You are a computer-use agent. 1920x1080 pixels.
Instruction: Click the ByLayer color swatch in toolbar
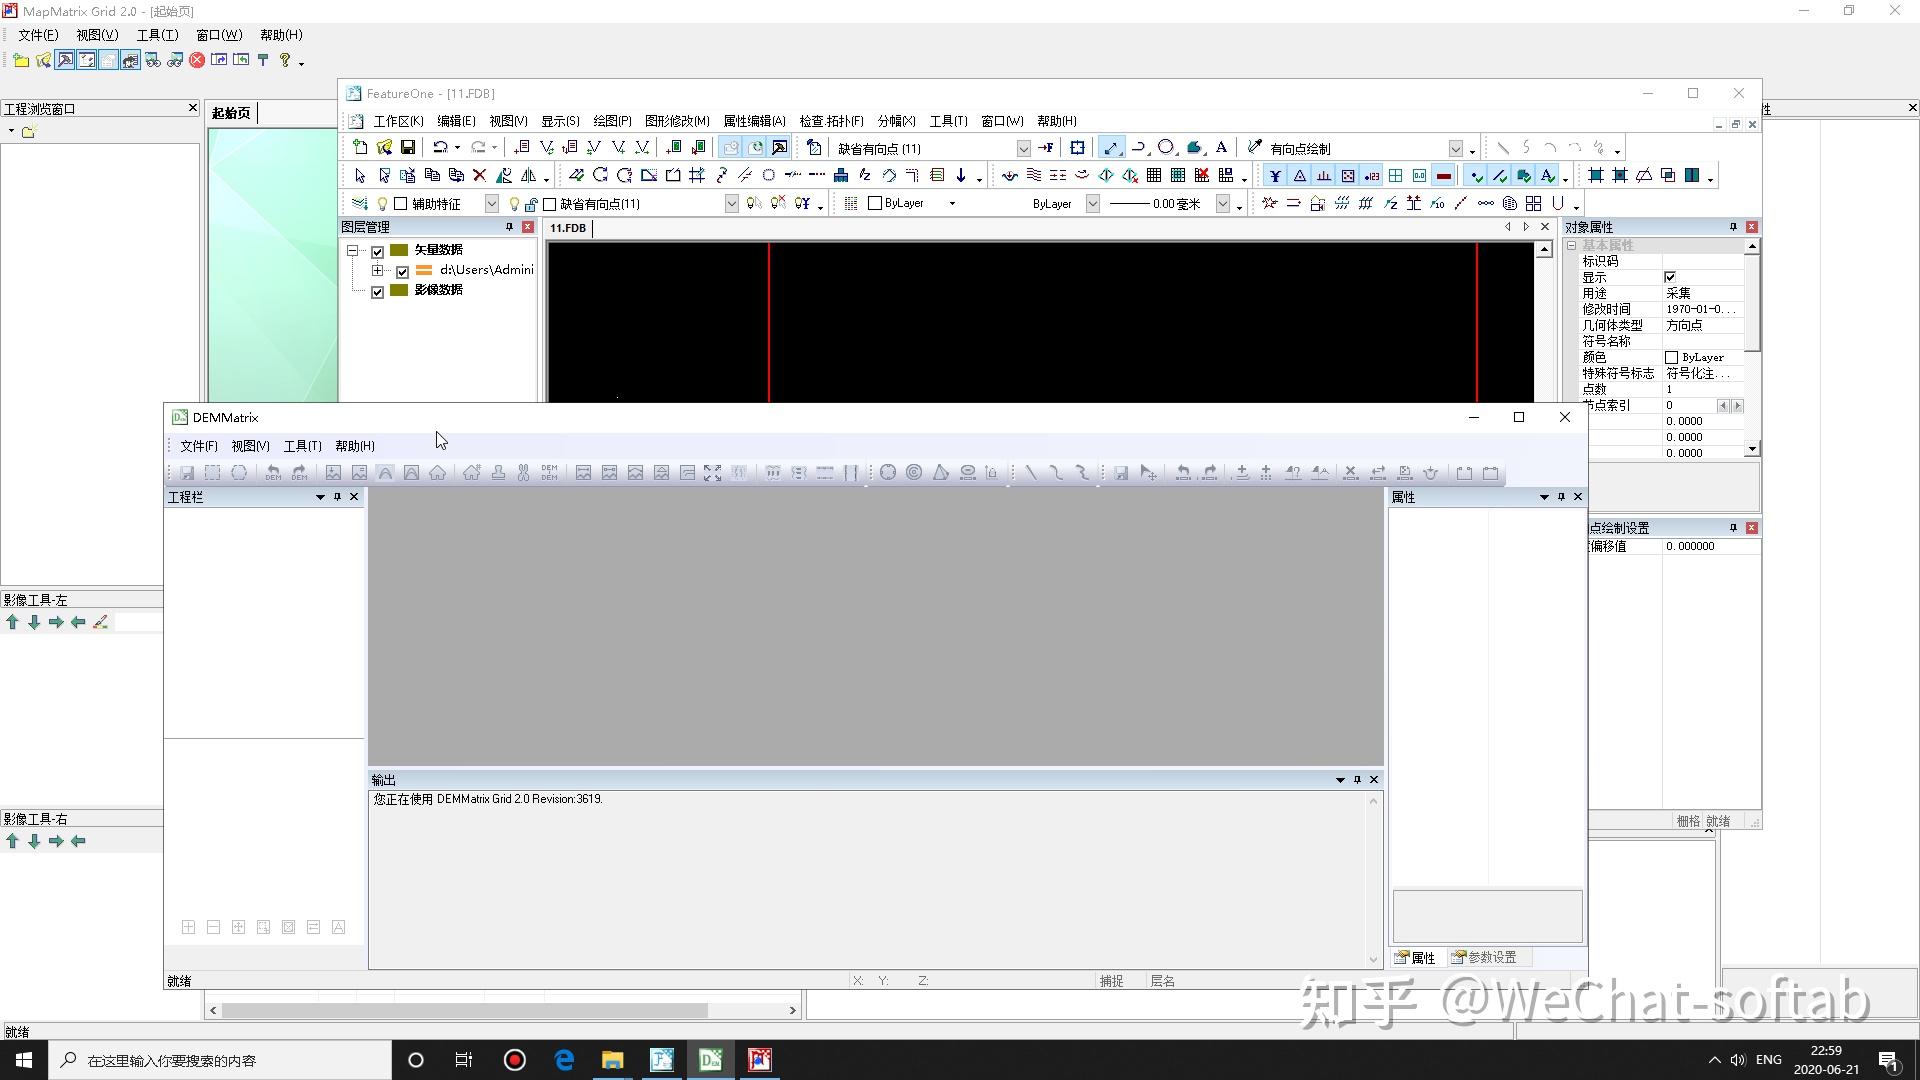[875, 203]
